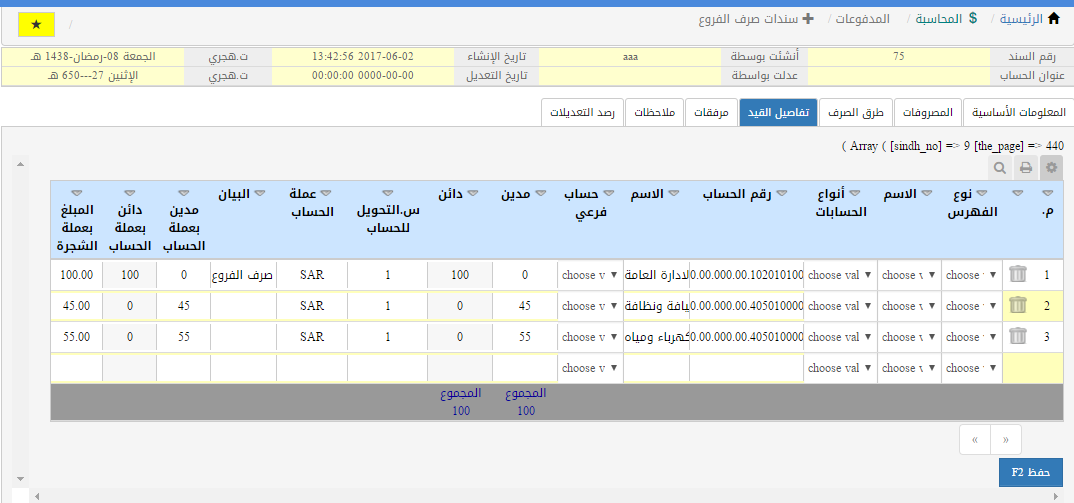The image size is (1074, 503).
Task: Click the home icon in the breadcrumb
Action: (x=1053, y=19)
